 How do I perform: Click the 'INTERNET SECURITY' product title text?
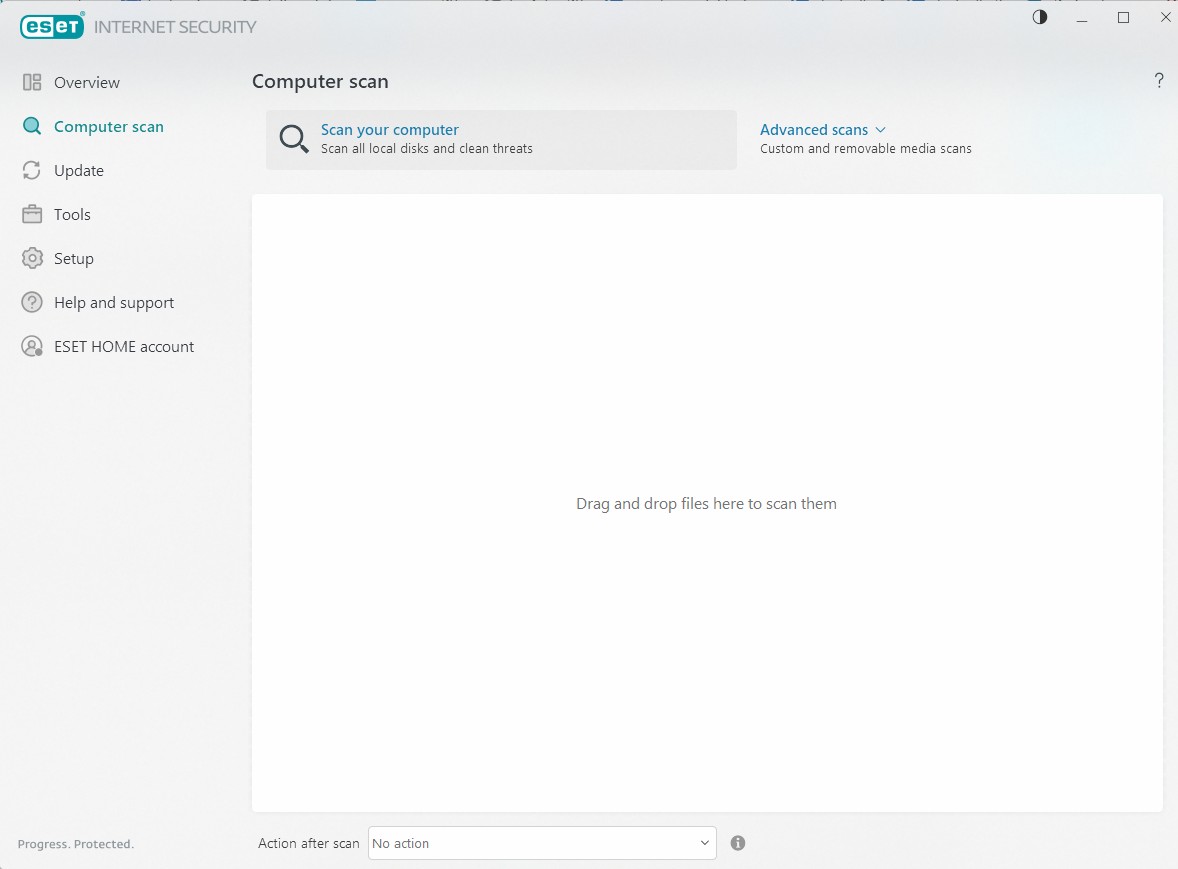coord(175,27)
